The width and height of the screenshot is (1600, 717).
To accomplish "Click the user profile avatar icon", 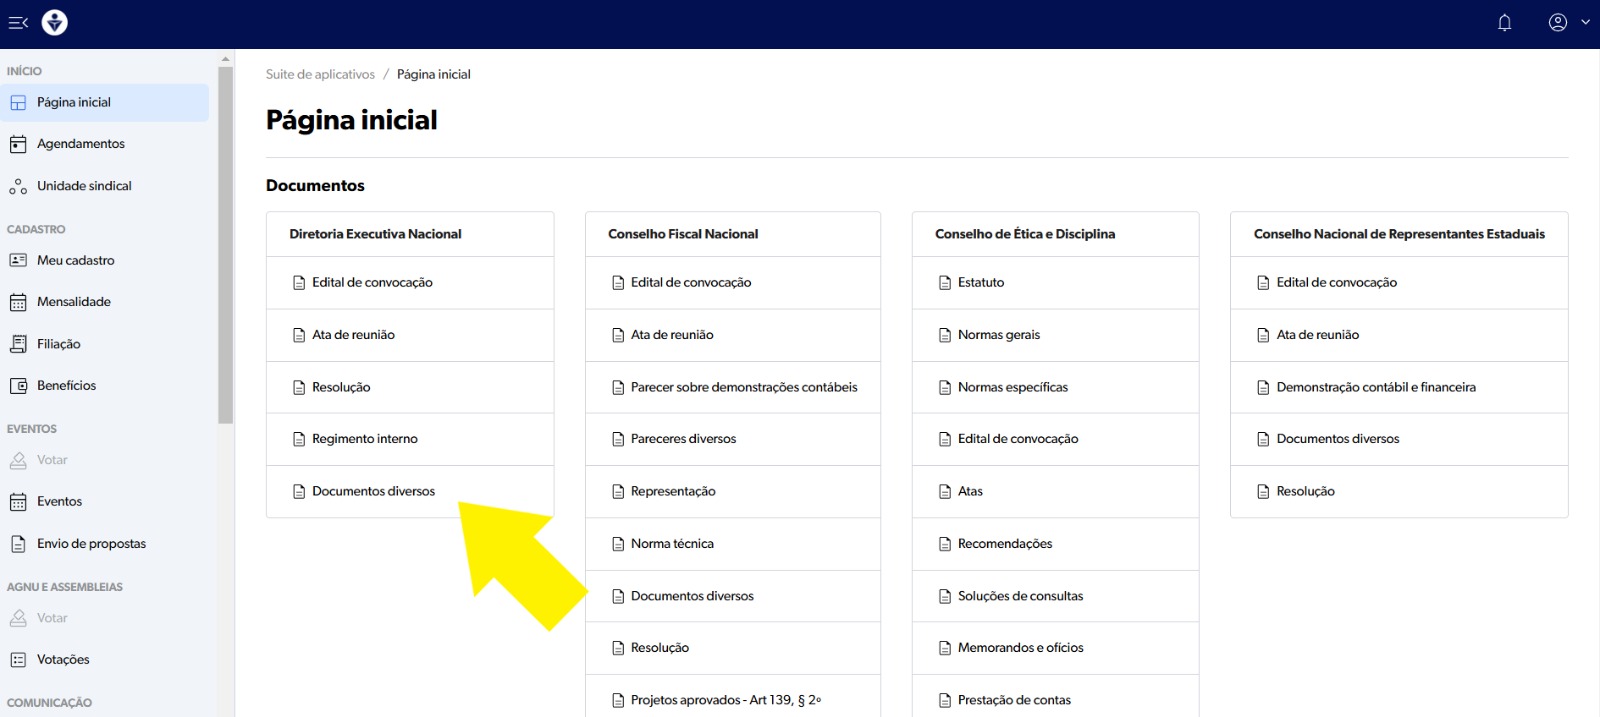I will [1557, 23].
